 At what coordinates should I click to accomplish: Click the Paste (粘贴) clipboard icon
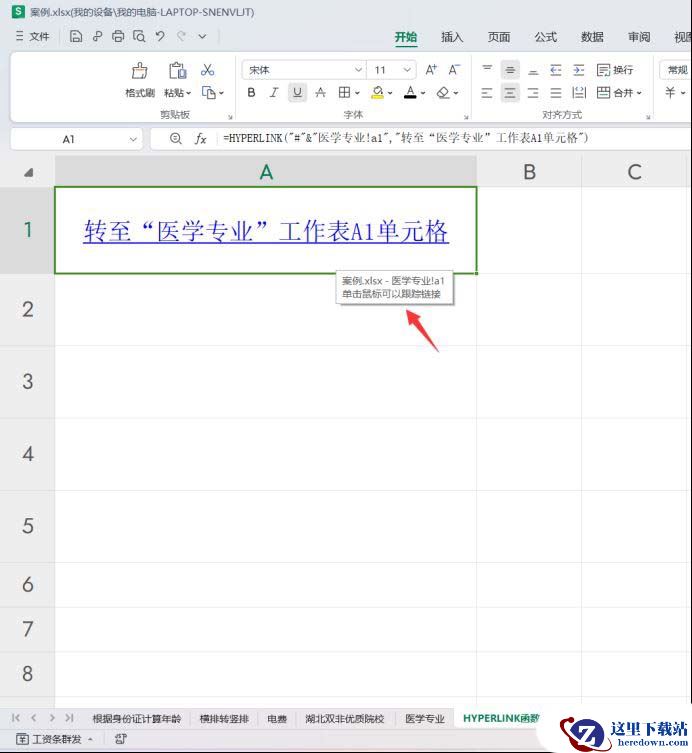coord(177,71)
